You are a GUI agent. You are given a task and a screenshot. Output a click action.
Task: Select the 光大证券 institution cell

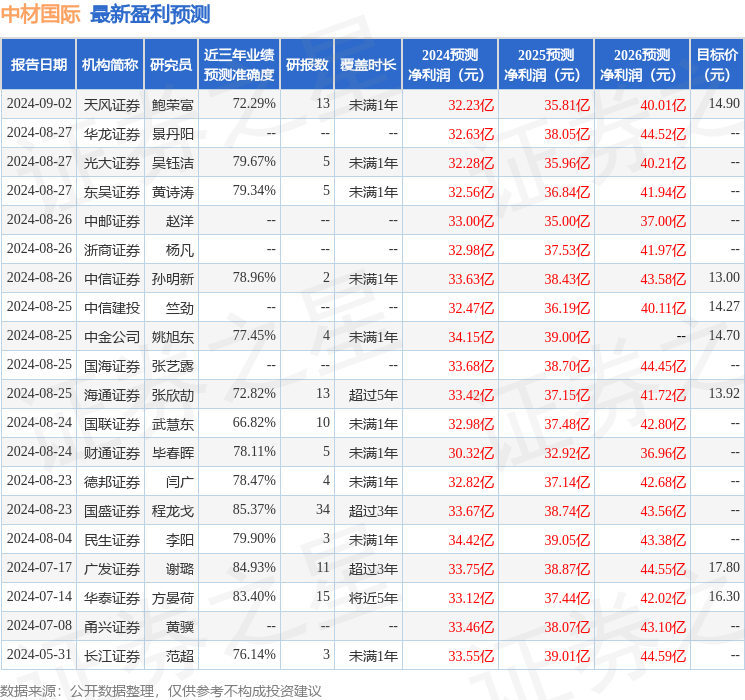coord(112,163)
